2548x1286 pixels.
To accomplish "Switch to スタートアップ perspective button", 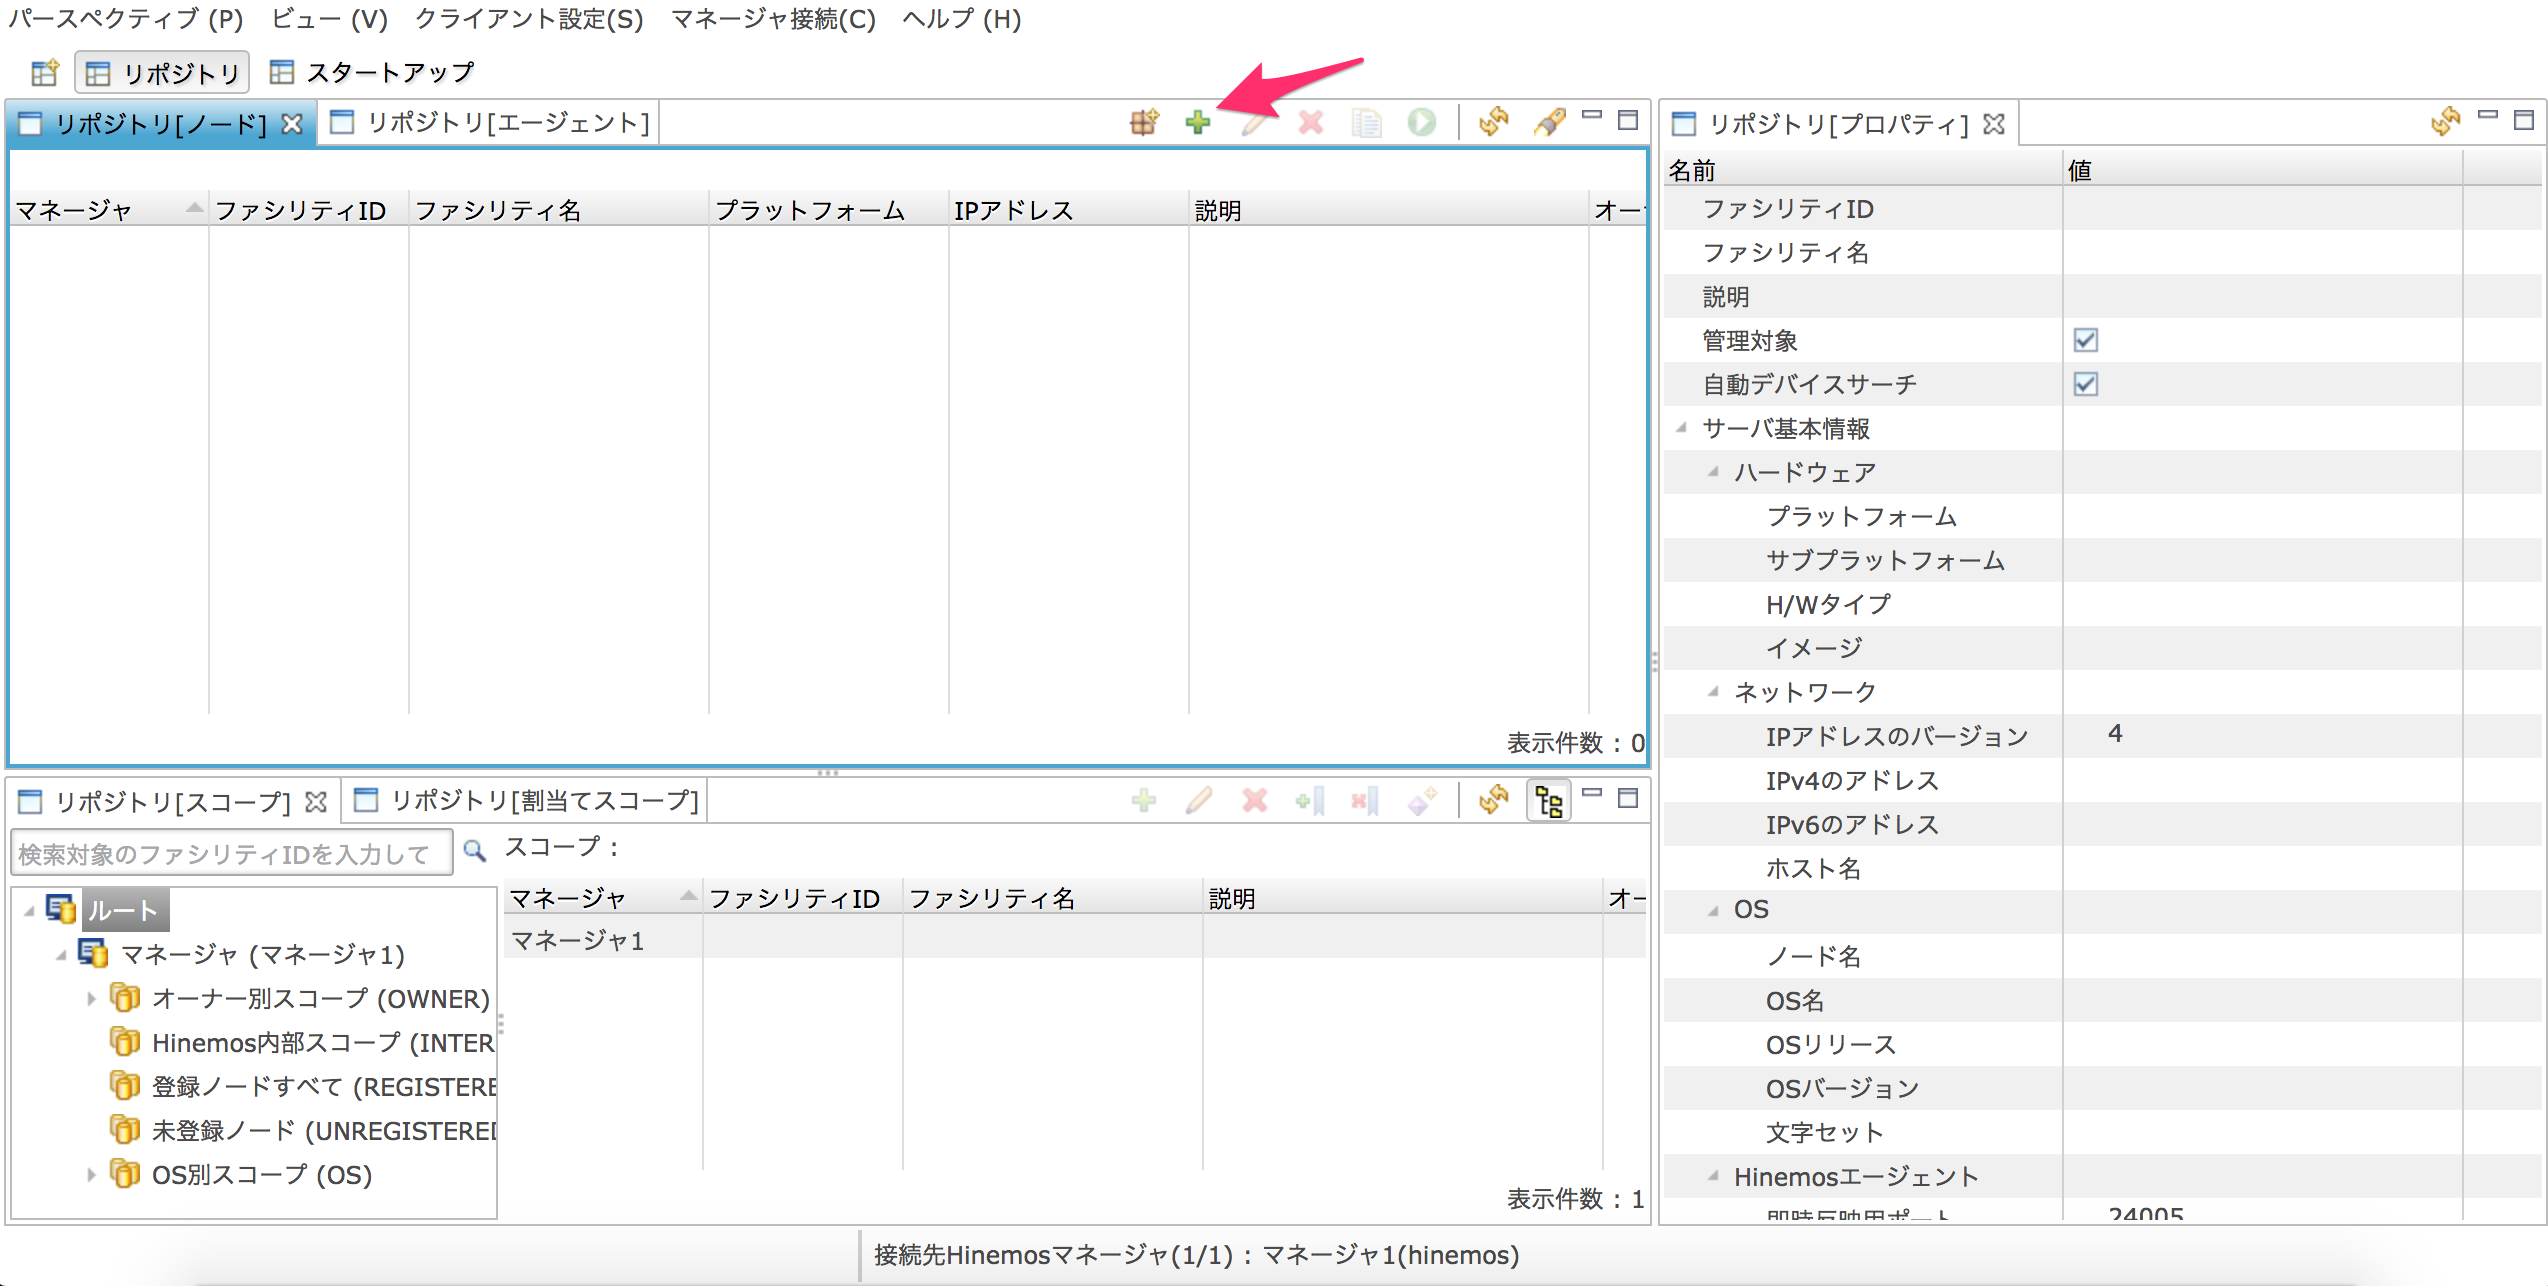I will point(373,73).
